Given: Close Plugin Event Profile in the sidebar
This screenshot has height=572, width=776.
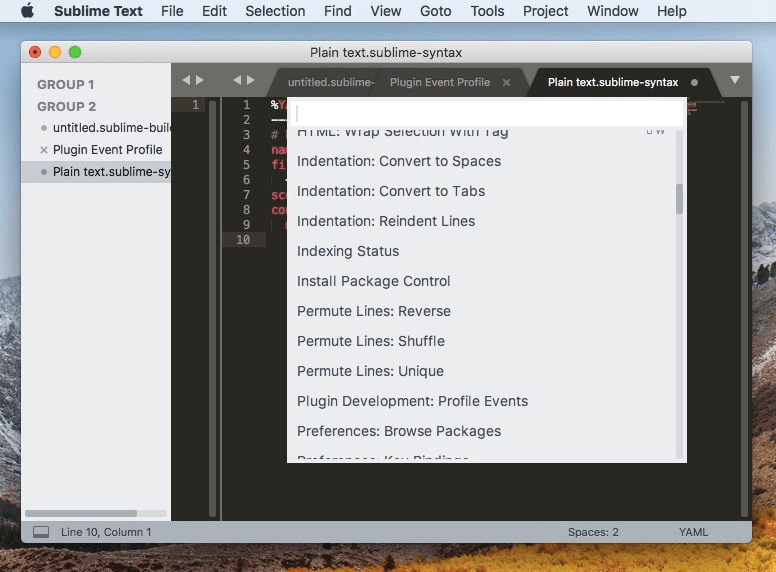Looking at the screenshot, I should coord(43,150).
